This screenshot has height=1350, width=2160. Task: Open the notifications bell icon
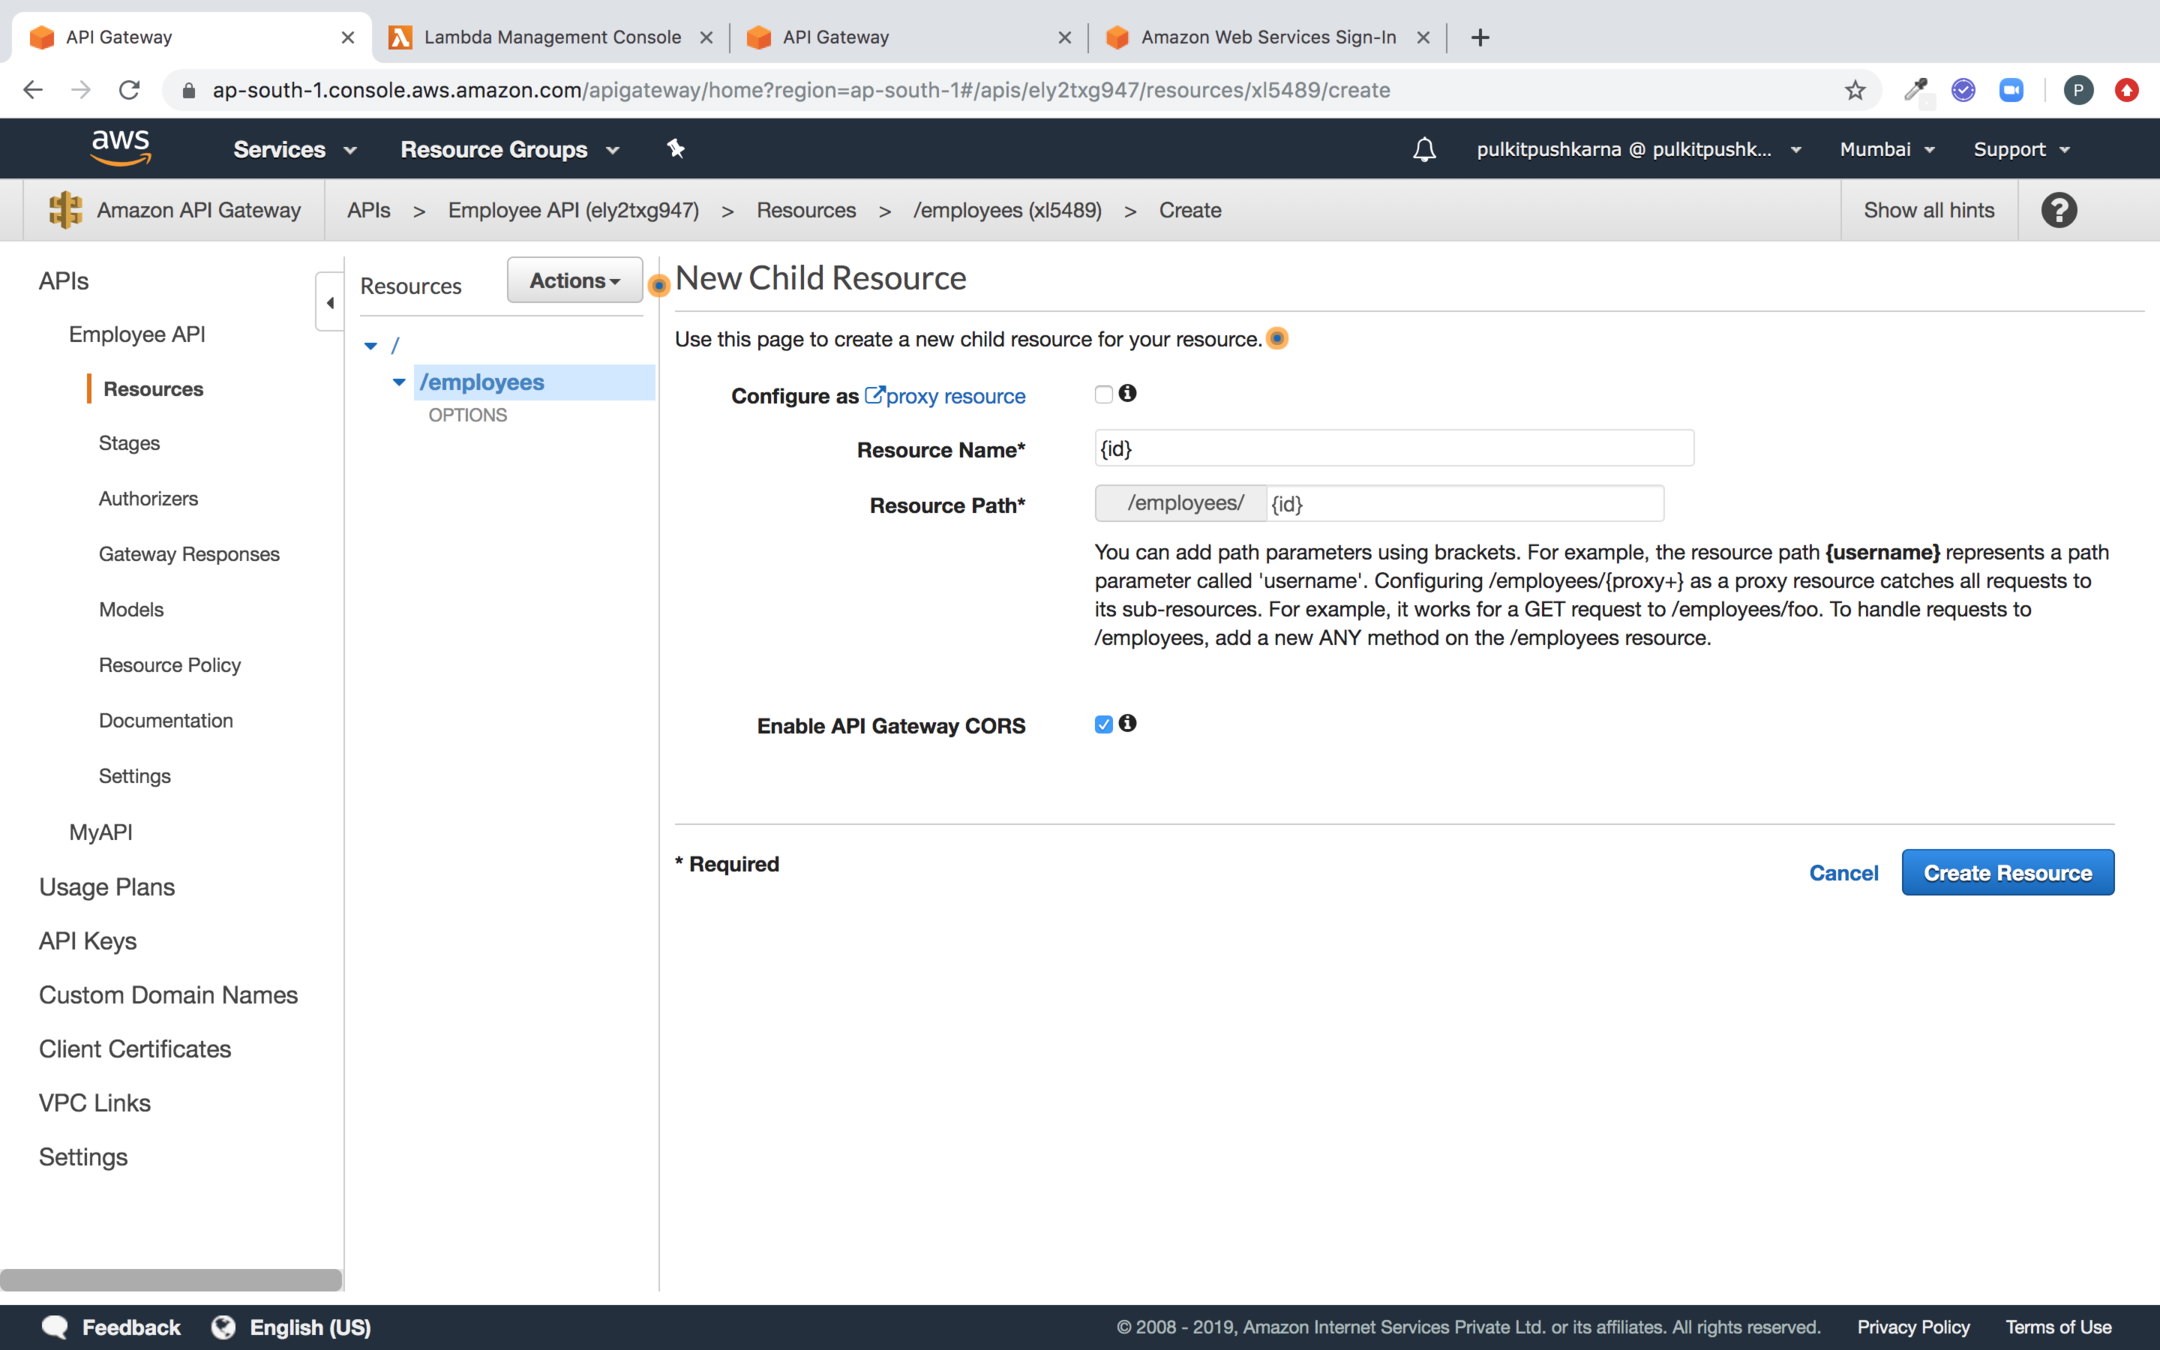(x=1424, y=149)
